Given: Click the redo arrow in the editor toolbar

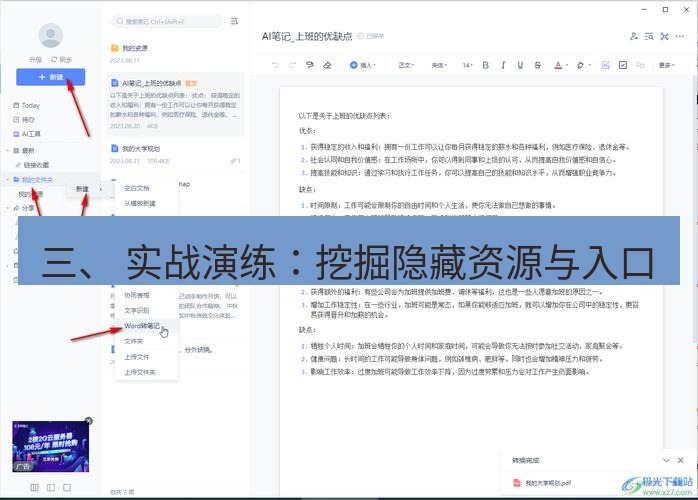Looking at the screenshot, I should click(x=292, y=65).
